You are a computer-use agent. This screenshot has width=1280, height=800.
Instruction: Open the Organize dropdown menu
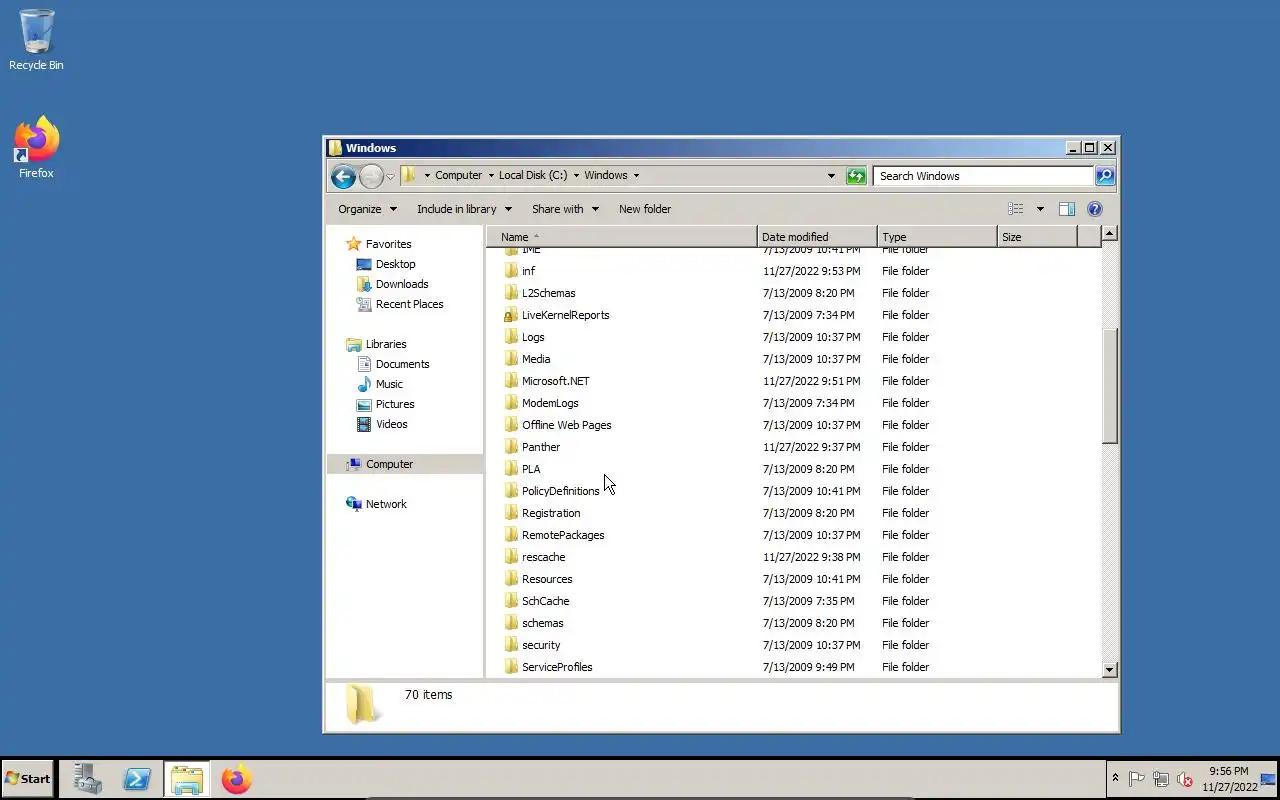[367, 209]
